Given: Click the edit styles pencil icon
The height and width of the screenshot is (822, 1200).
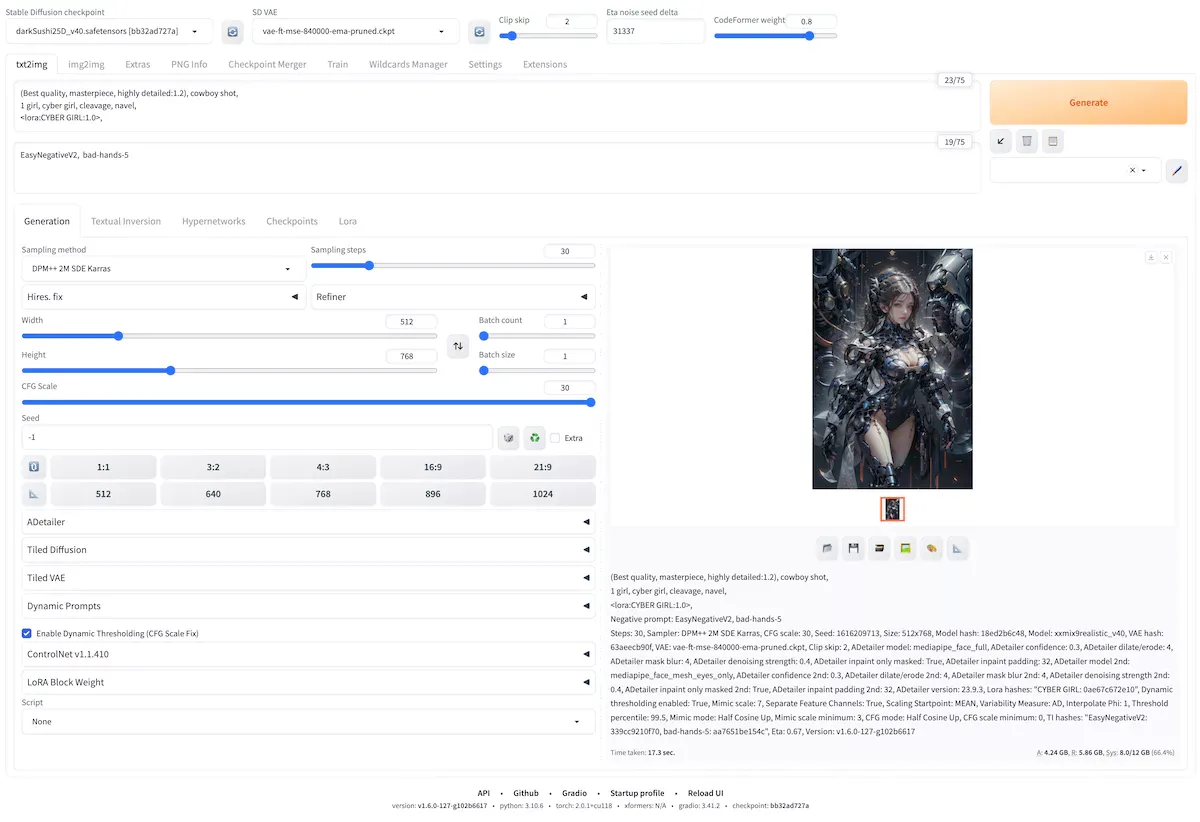Looking at the screenshot, I should [x=1177, y=170].
